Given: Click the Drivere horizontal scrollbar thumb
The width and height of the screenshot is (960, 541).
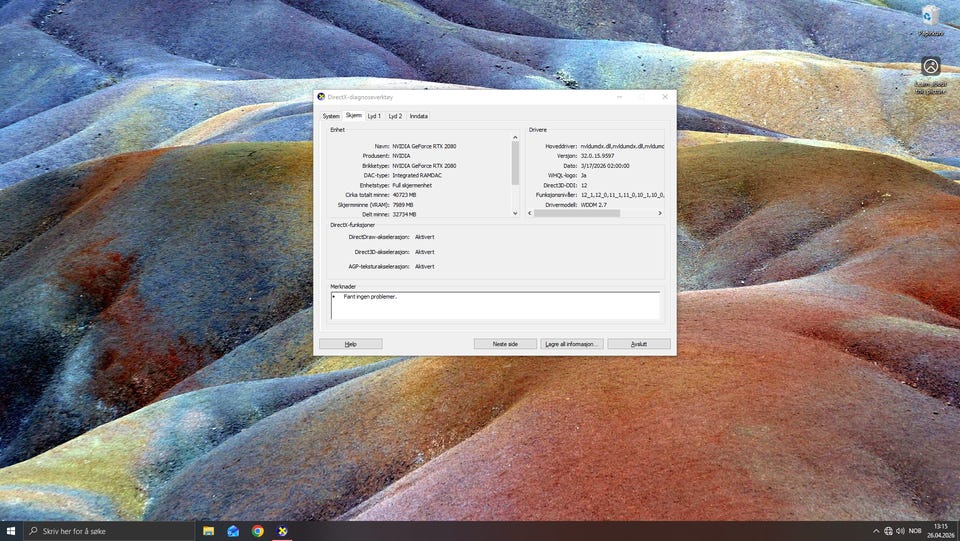Looking at the screenshot, I should [577, 213].
